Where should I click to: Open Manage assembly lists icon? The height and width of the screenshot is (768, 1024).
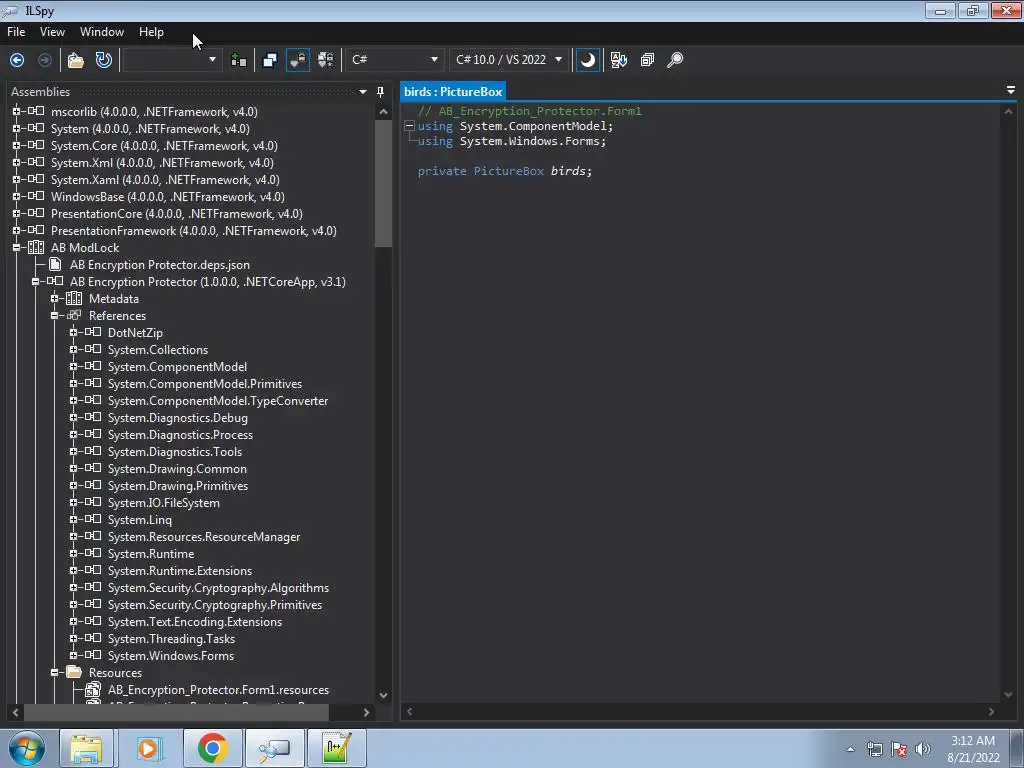[x=239, y=60]
